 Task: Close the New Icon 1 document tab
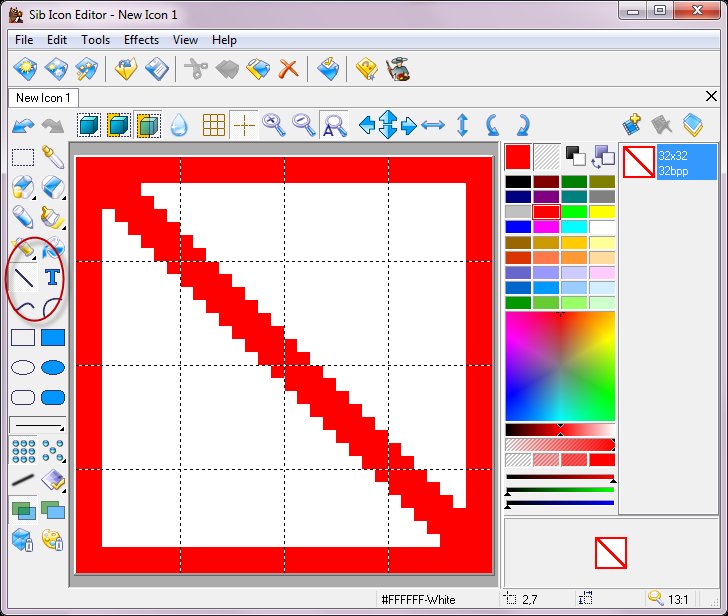click(711, 96)
